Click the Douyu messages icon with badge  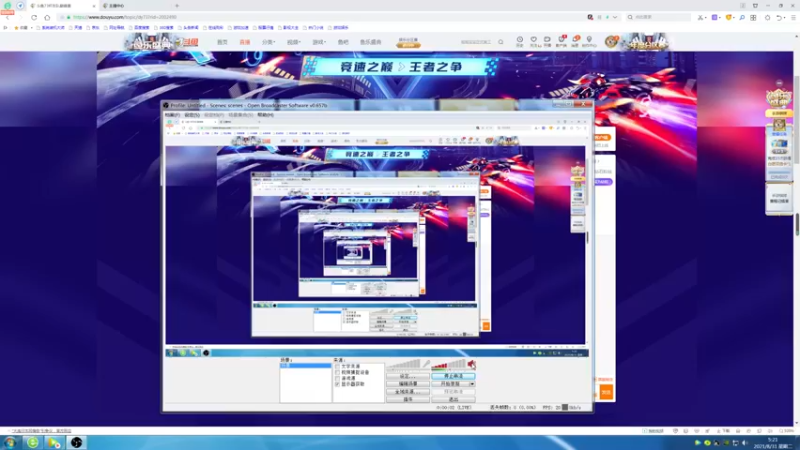[575, 41]
